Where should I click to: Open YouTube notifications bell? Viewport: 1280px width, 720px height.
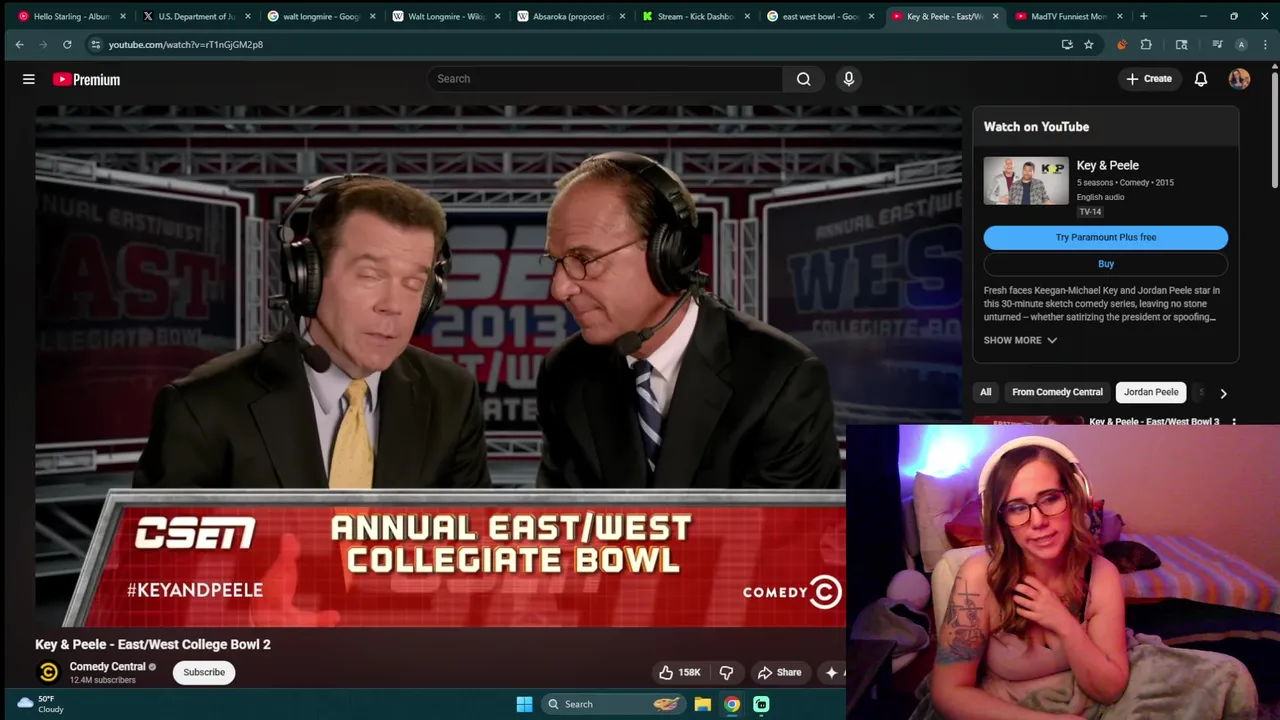coord(1201,79)
